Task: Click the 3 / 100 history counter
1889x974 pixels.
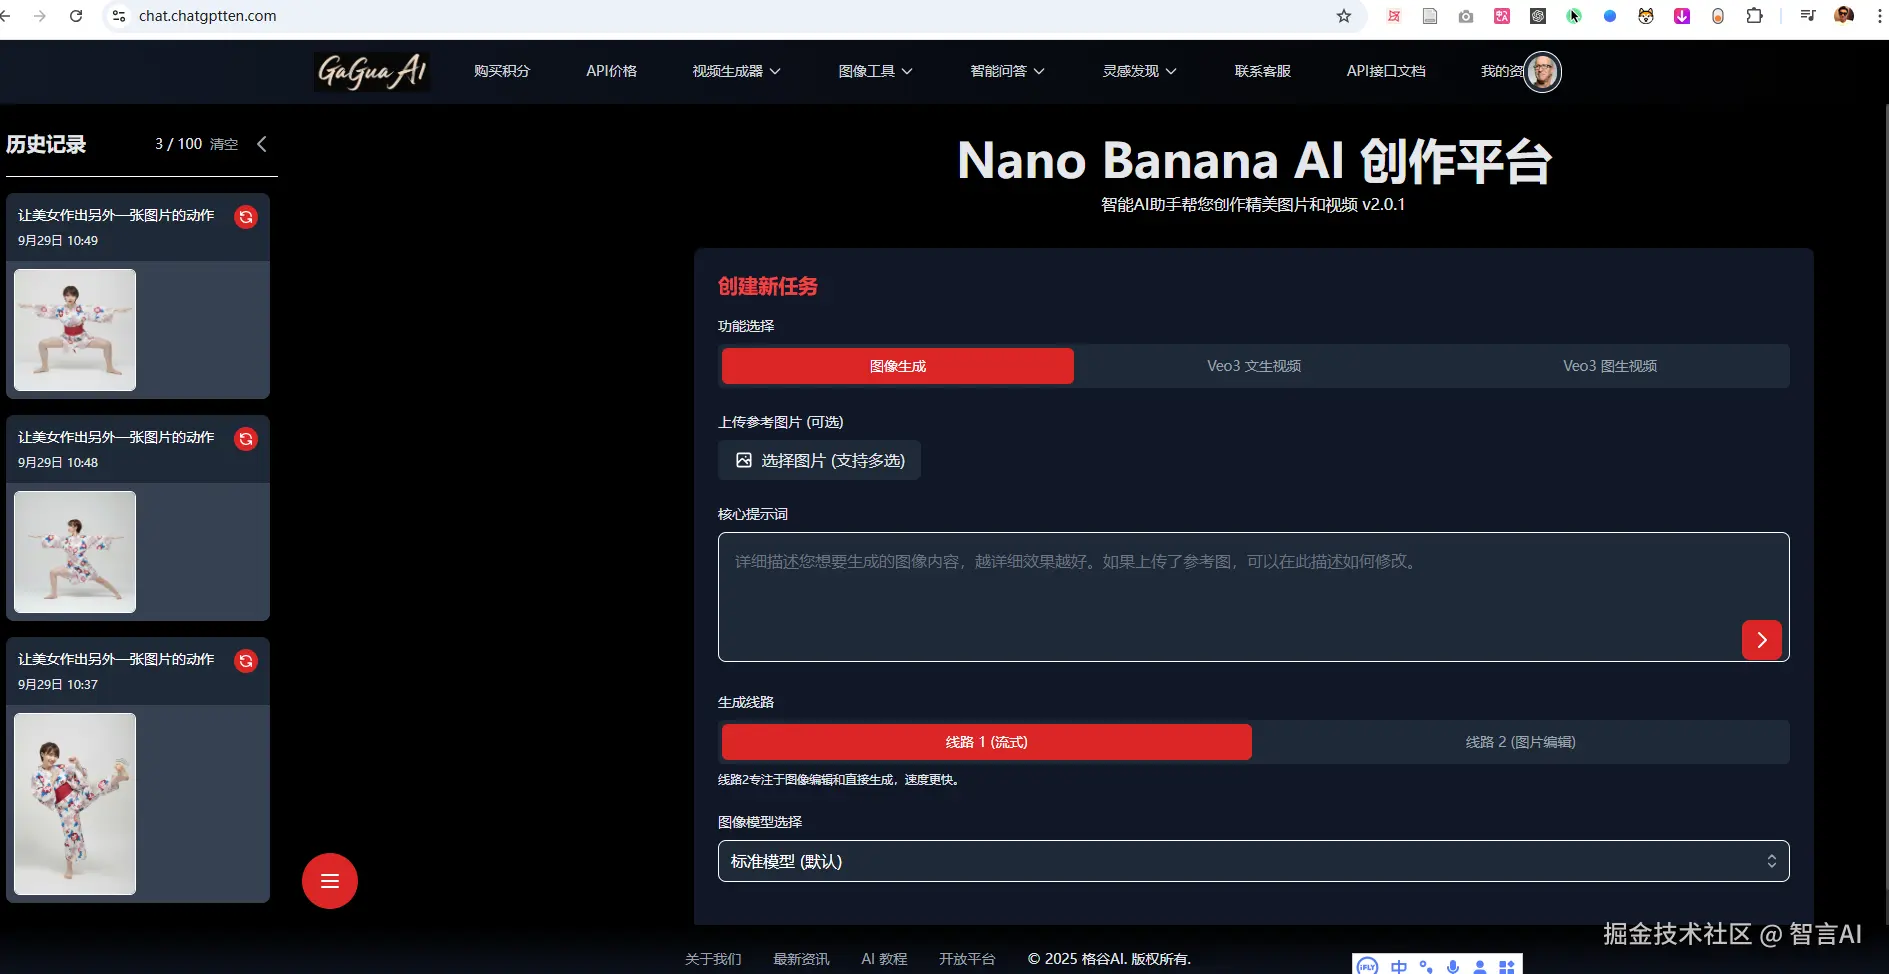Action: pos(178,144)
